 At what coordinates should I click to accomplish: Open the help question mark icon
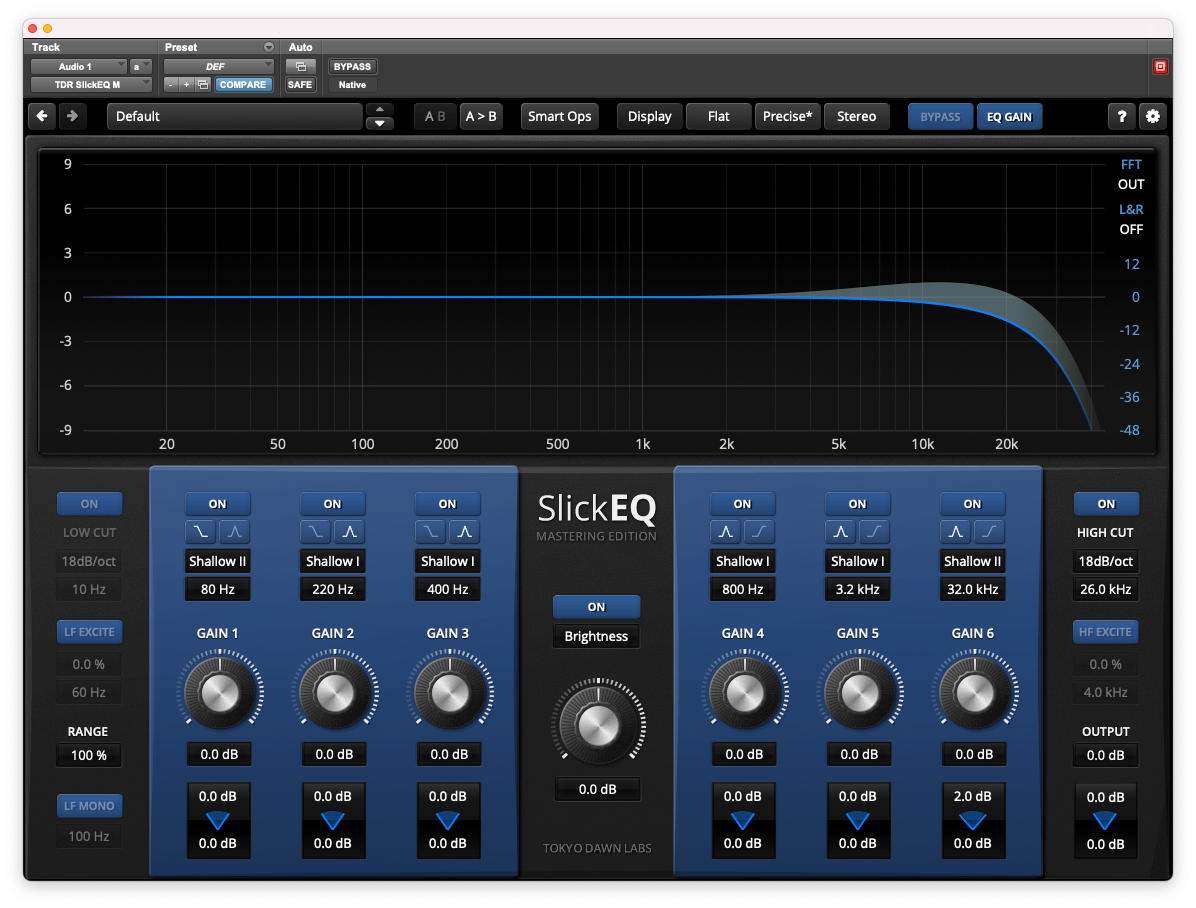point(1121,117)
